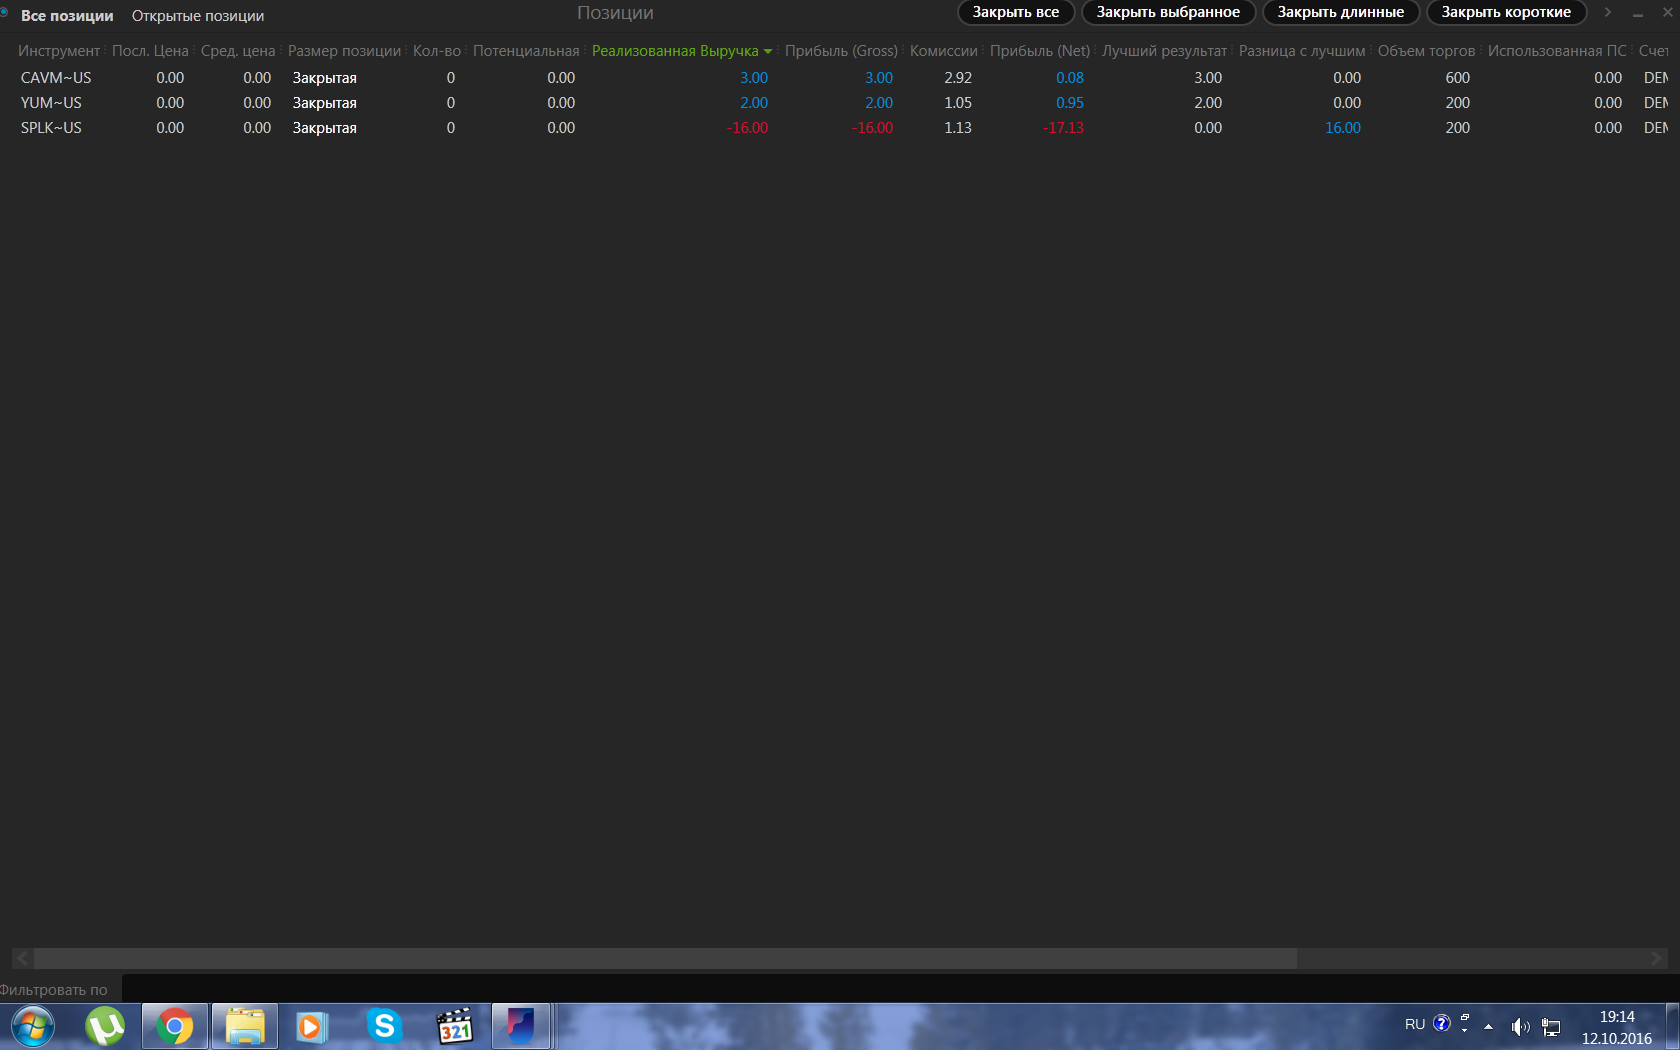The height and width of the screenshot is (1050, 1680).
Task: Sort by Посл. Цена column header
Action: tap(150, 51)
